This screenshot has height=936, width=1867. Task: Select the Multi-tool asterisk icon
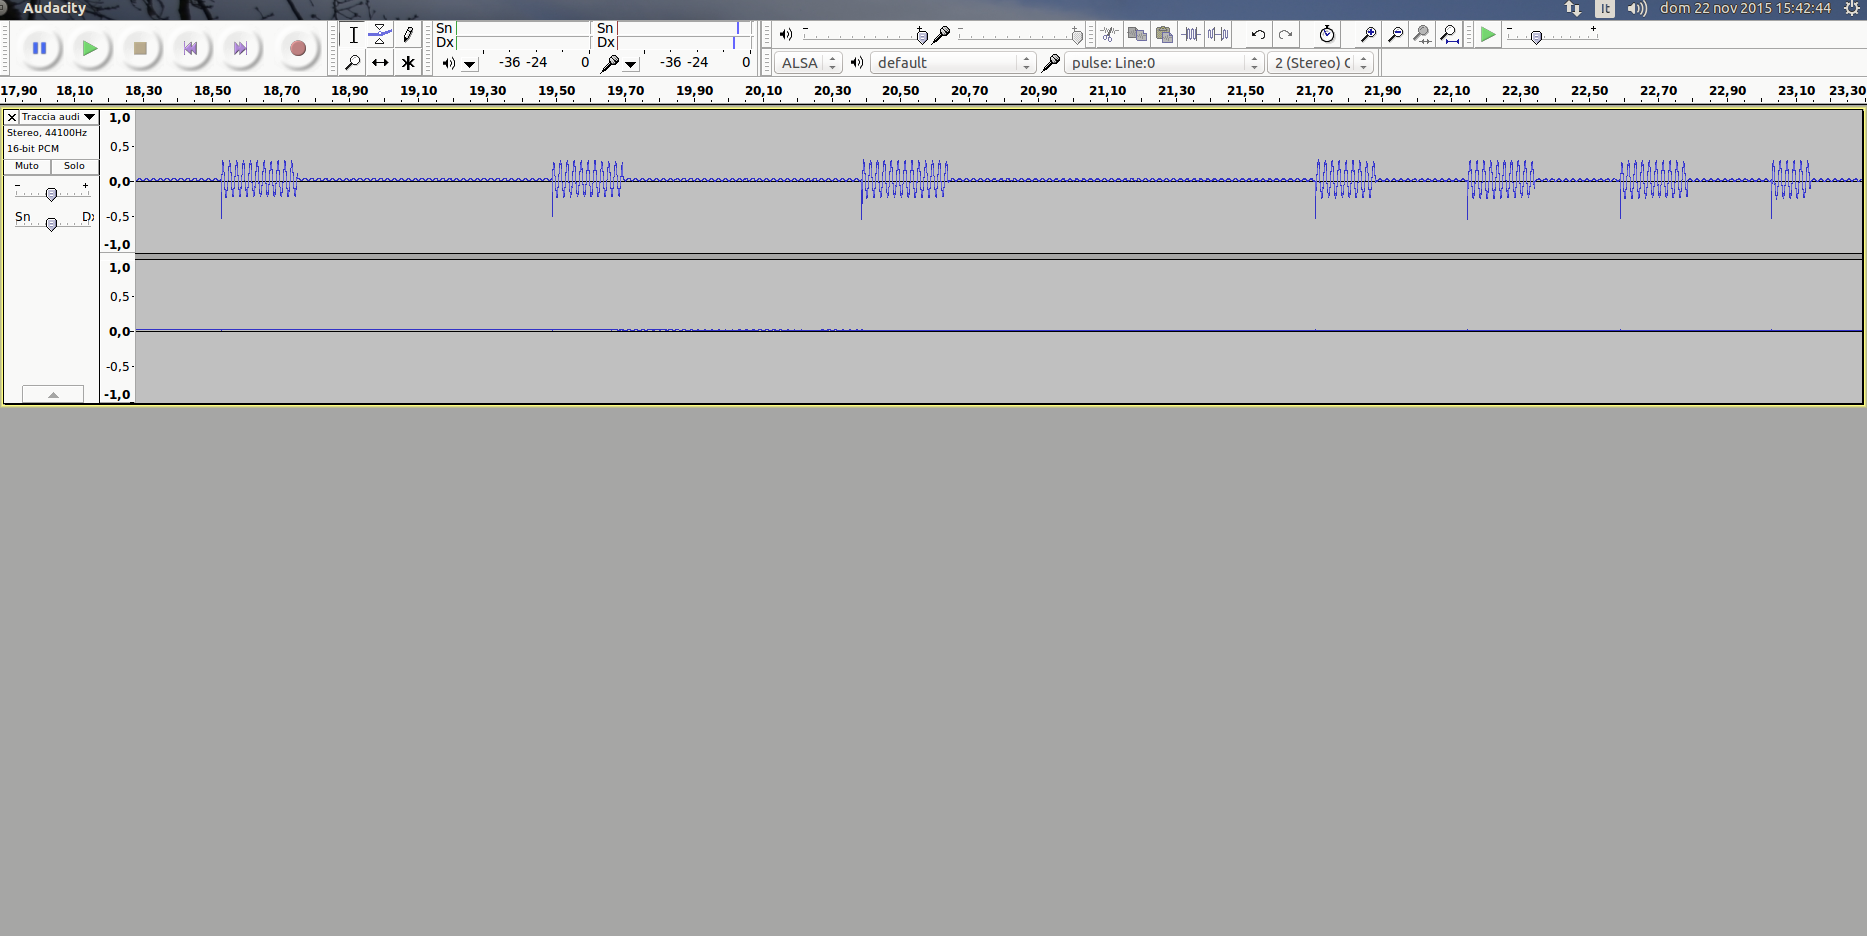408,63
